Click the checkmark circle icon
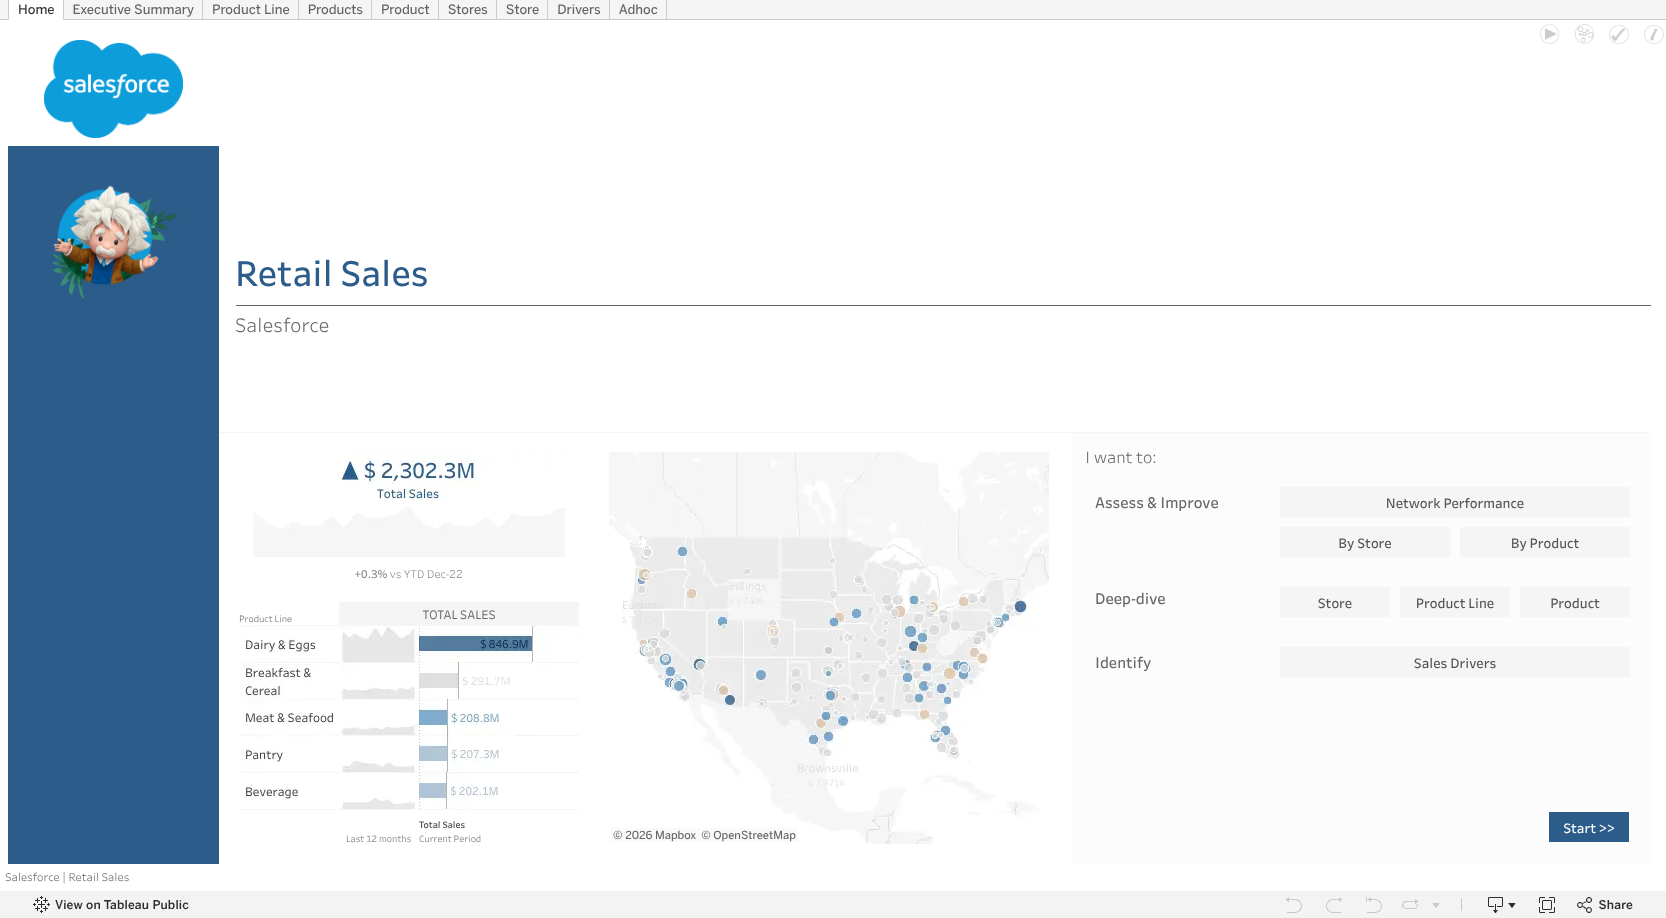 point(1619,34)
